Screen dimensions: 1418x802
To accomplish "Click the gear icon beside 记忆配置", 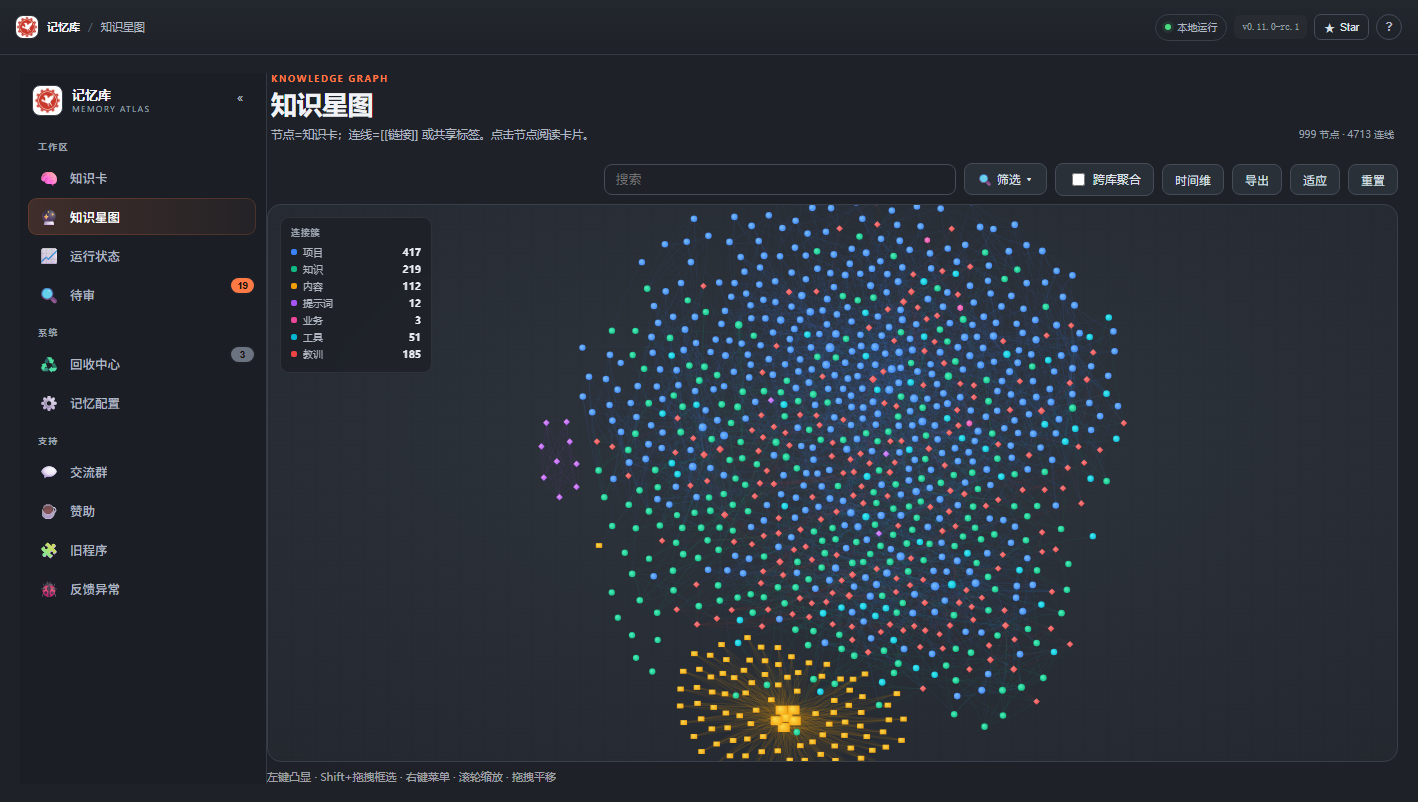I will [49, 403].
